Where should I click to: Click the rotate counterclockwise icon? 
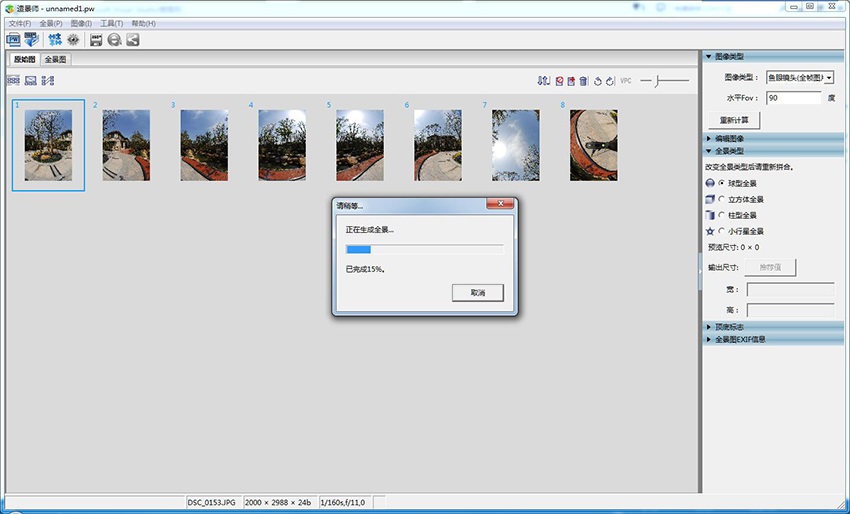tap(597, 80)
